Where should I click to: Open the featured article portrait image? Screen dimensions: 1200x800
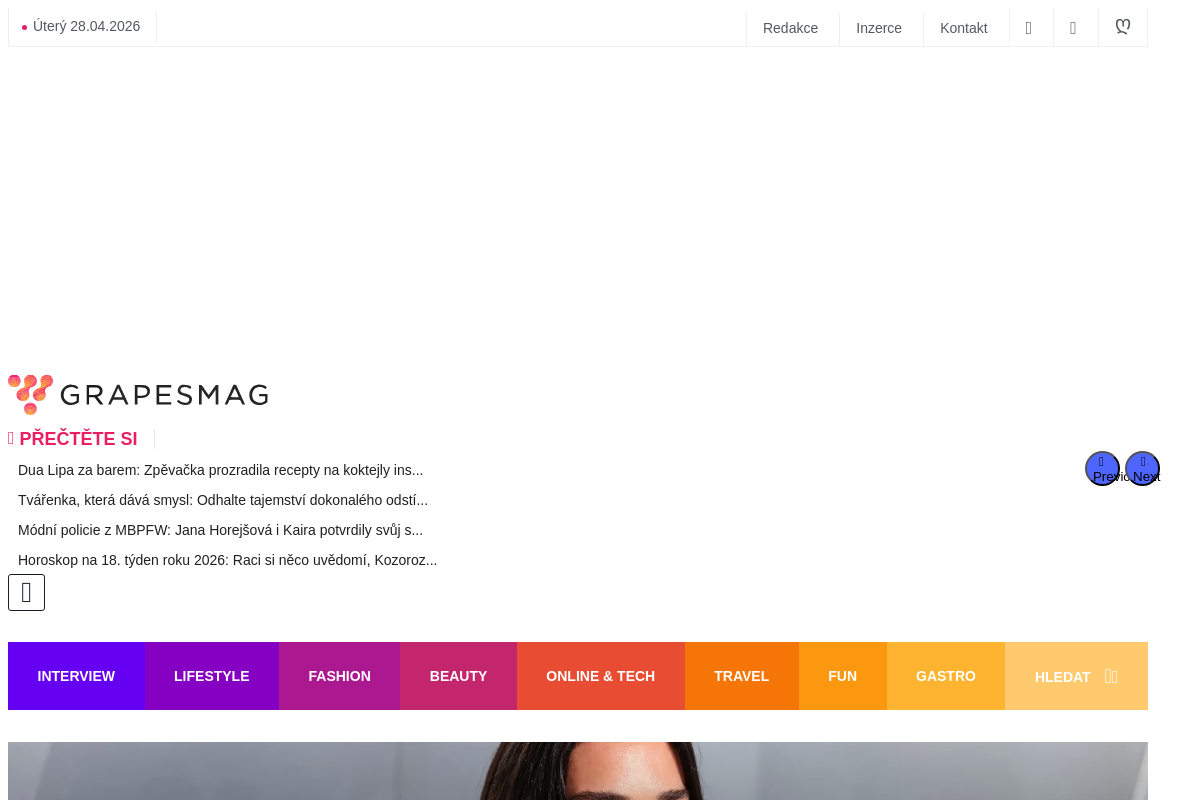point(578,771)
